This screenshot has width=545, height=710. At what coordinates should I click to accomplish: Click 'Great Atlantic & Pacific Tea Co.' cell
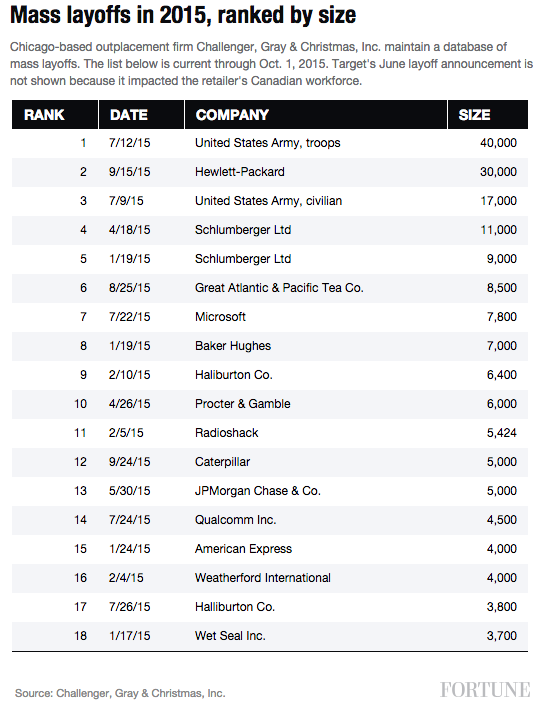pyautogui.click(x=279, y=288)
